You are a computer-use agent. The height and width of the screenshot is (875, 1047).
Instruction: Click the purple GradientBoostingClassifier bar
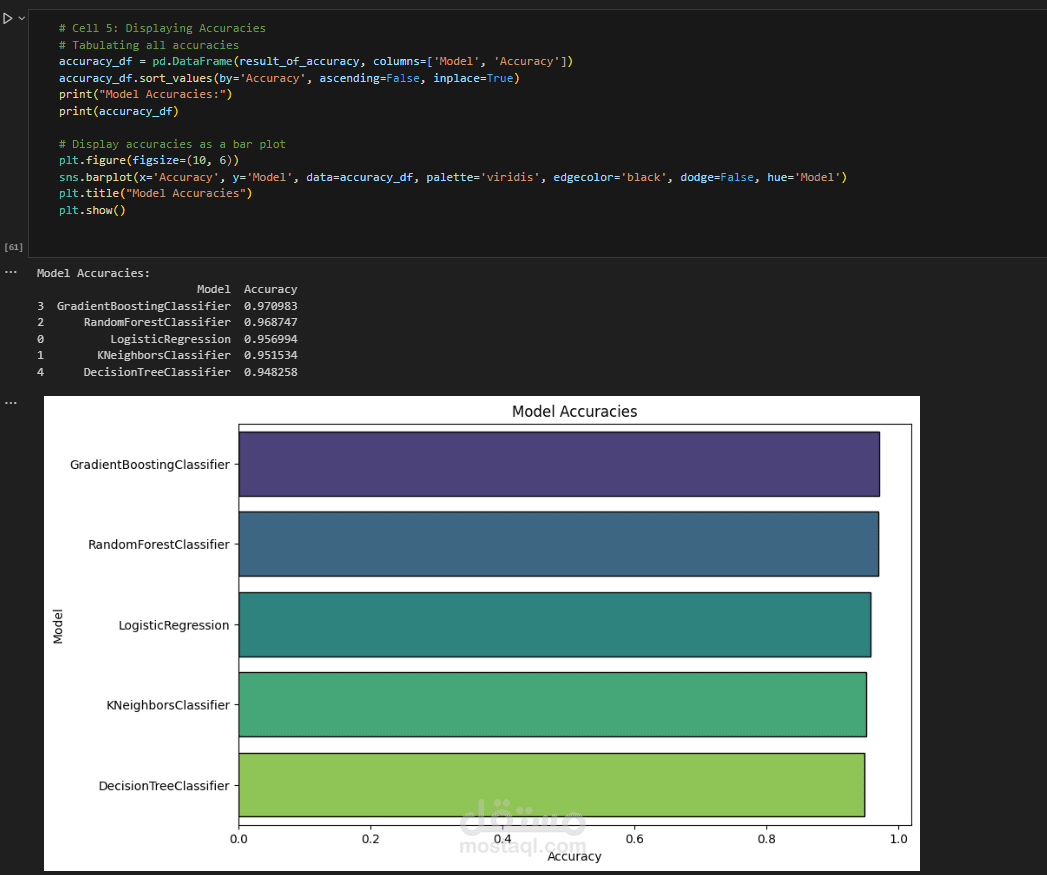(558, 464)
